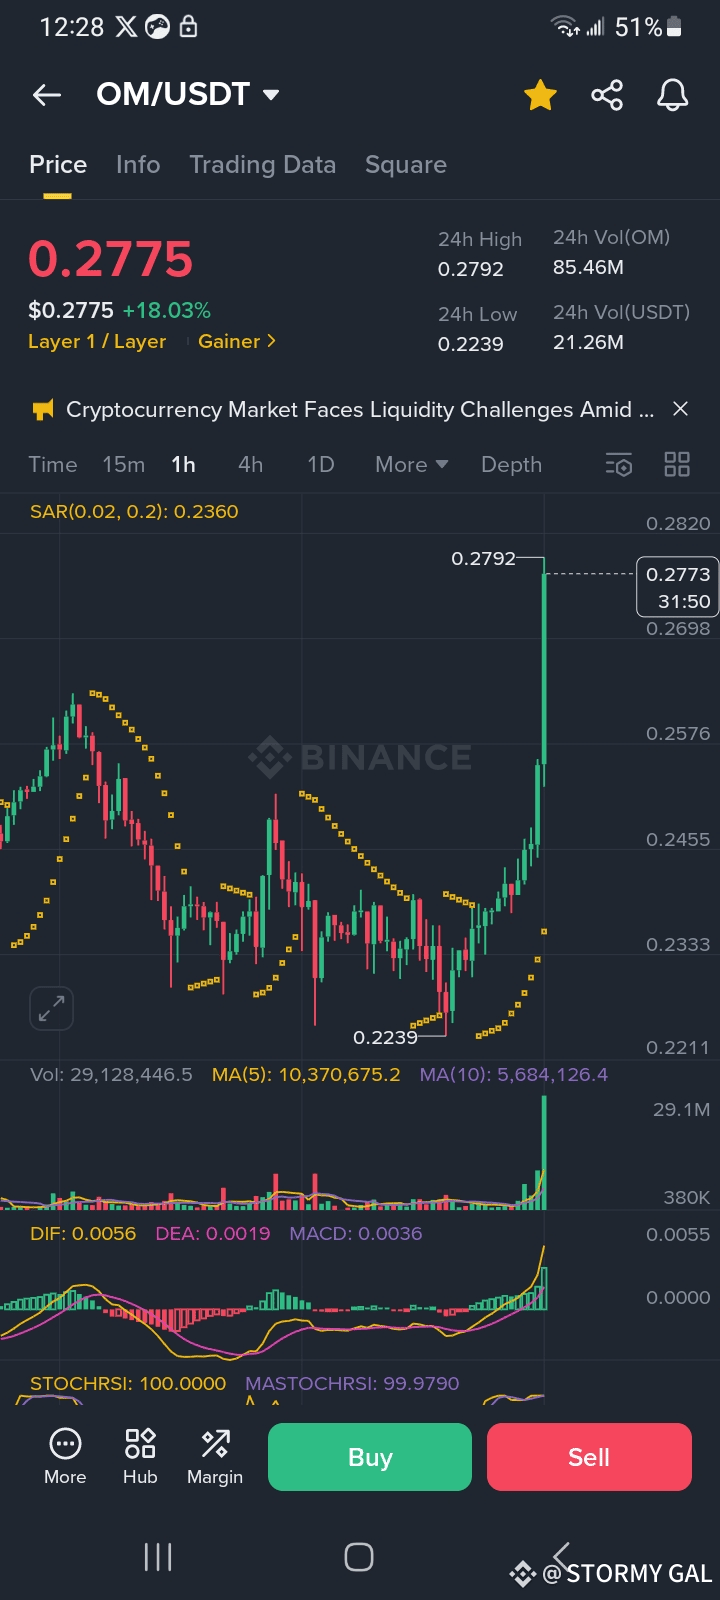Image resolution: width=720 pixels, height=1600 pixels.
Task: Tap the tall green volume bar
Action: tap(544, 1152)
